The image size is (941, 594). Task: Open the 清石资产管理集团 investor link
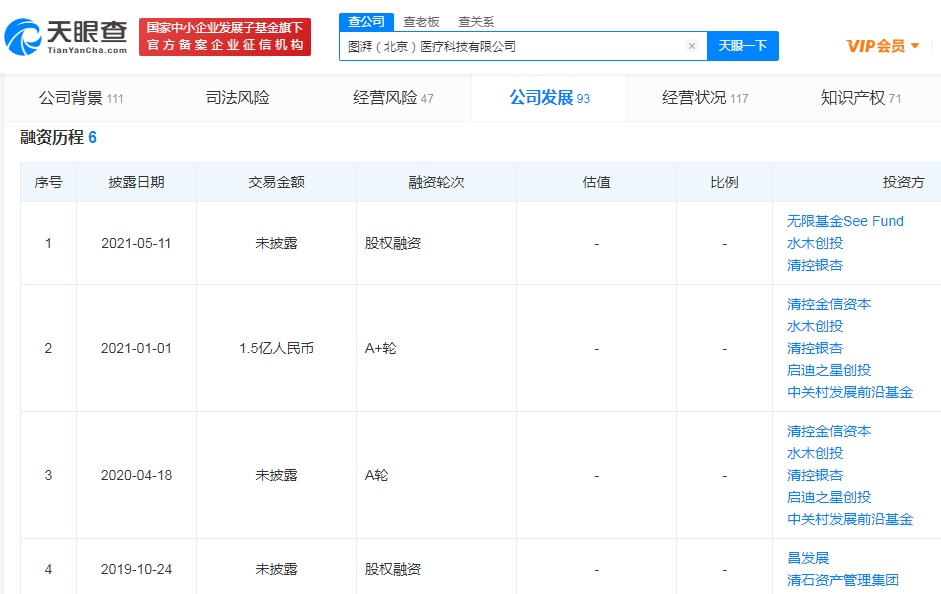click(842, 580)
